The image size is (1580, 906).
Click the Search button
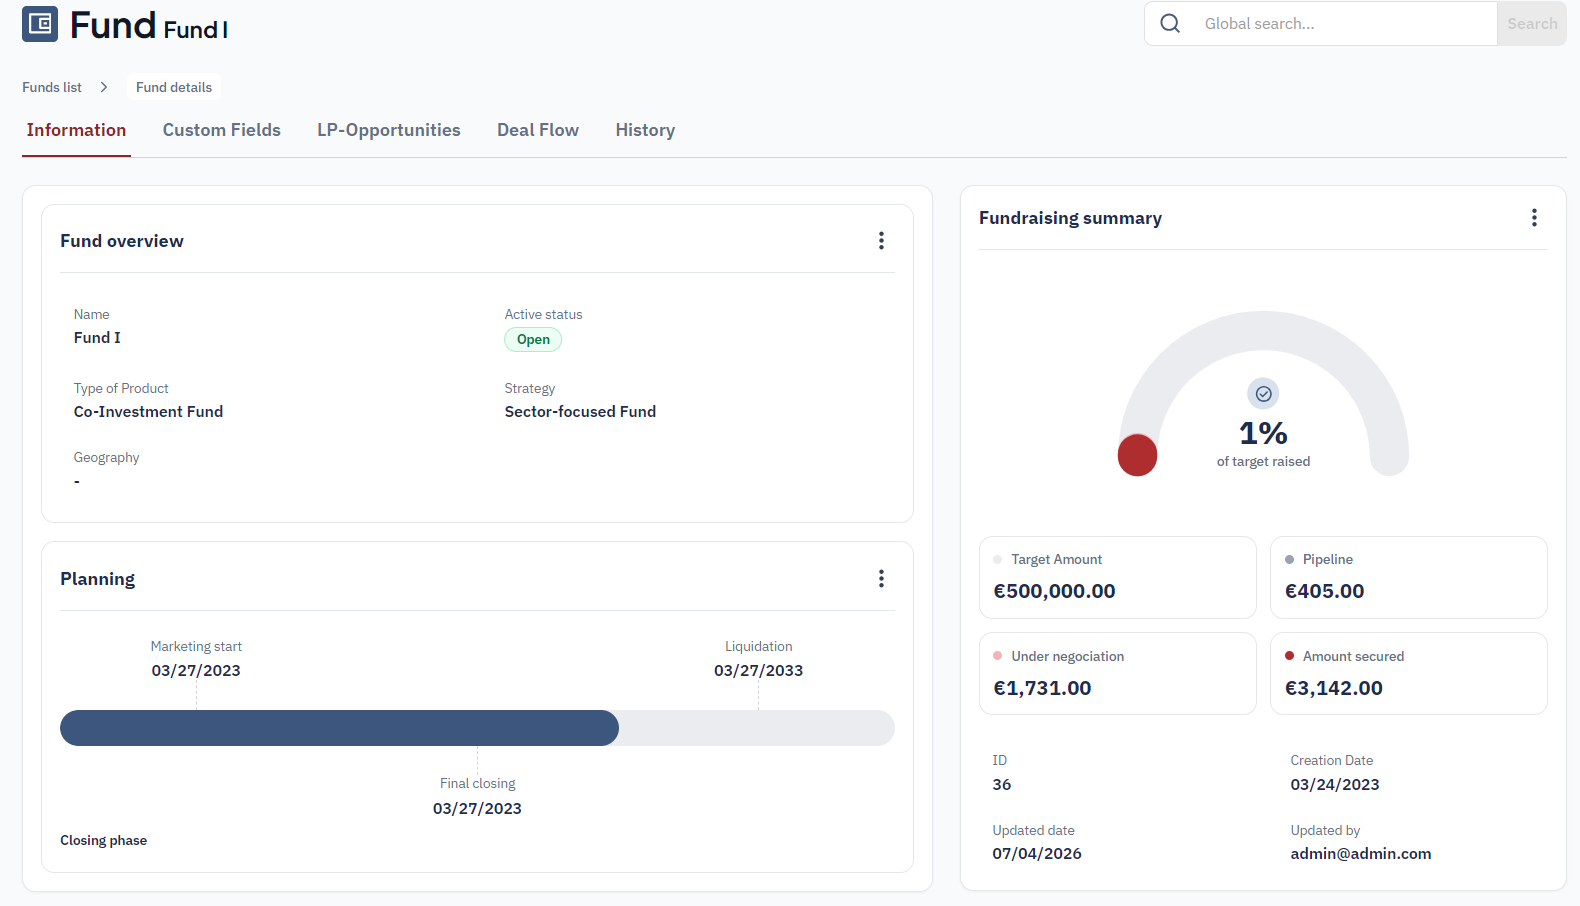coord(1531,23)
